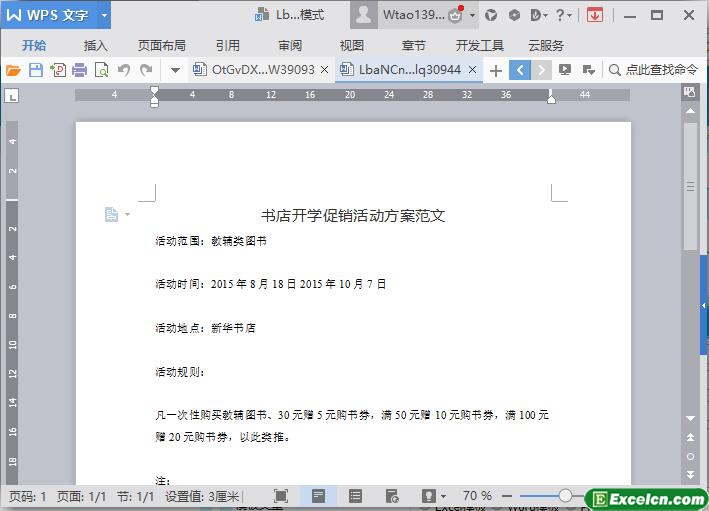709x511 pixels.
Task: Expand the user account dropdown arrow
Action: click(472, 15)
